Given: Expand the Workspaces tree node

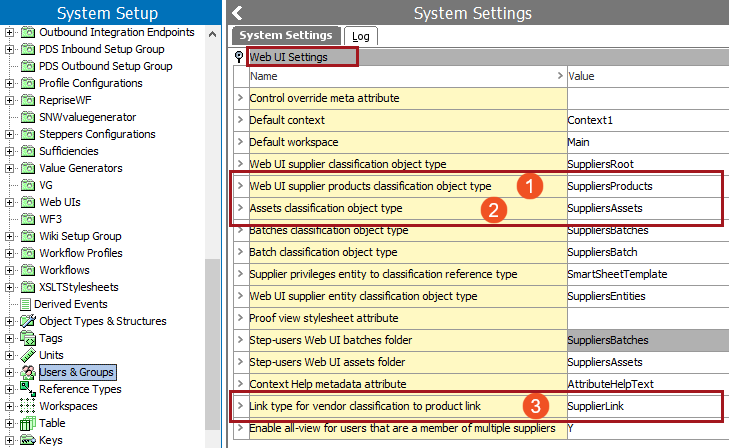Looking at the screenshot, I should coord(9,406).
